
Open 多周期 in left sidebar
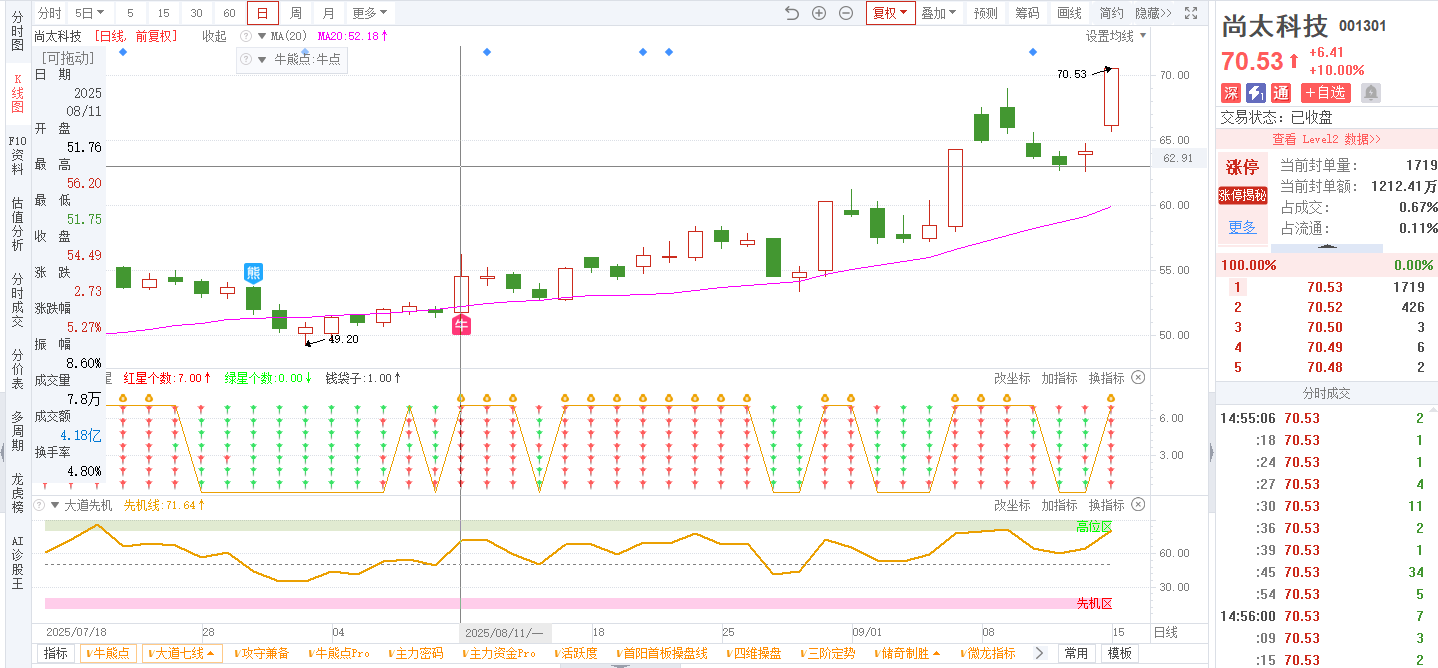[17, 431]
